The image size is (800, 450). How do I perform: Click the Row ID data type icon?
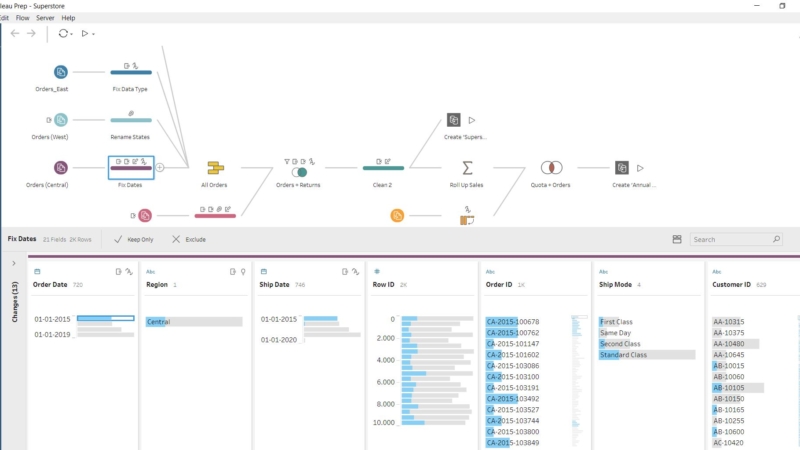point(377,271)
